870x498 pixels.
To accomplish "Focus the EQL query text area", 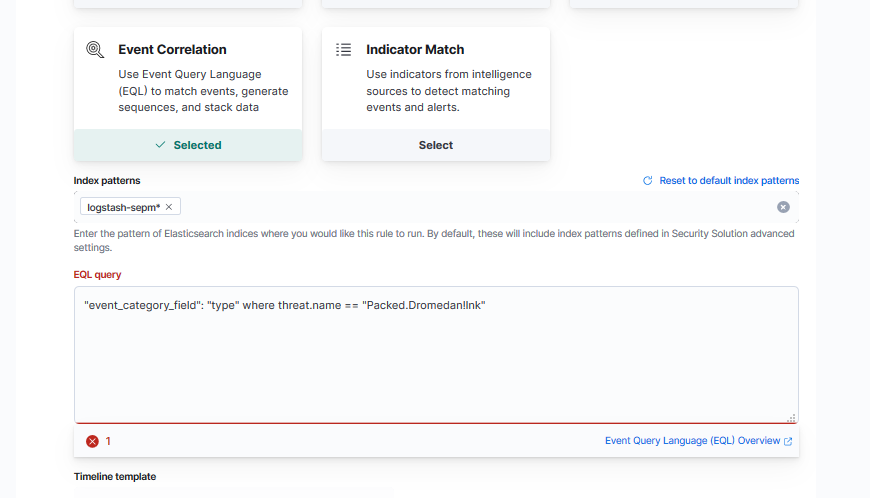I will (x=436, y=360).
